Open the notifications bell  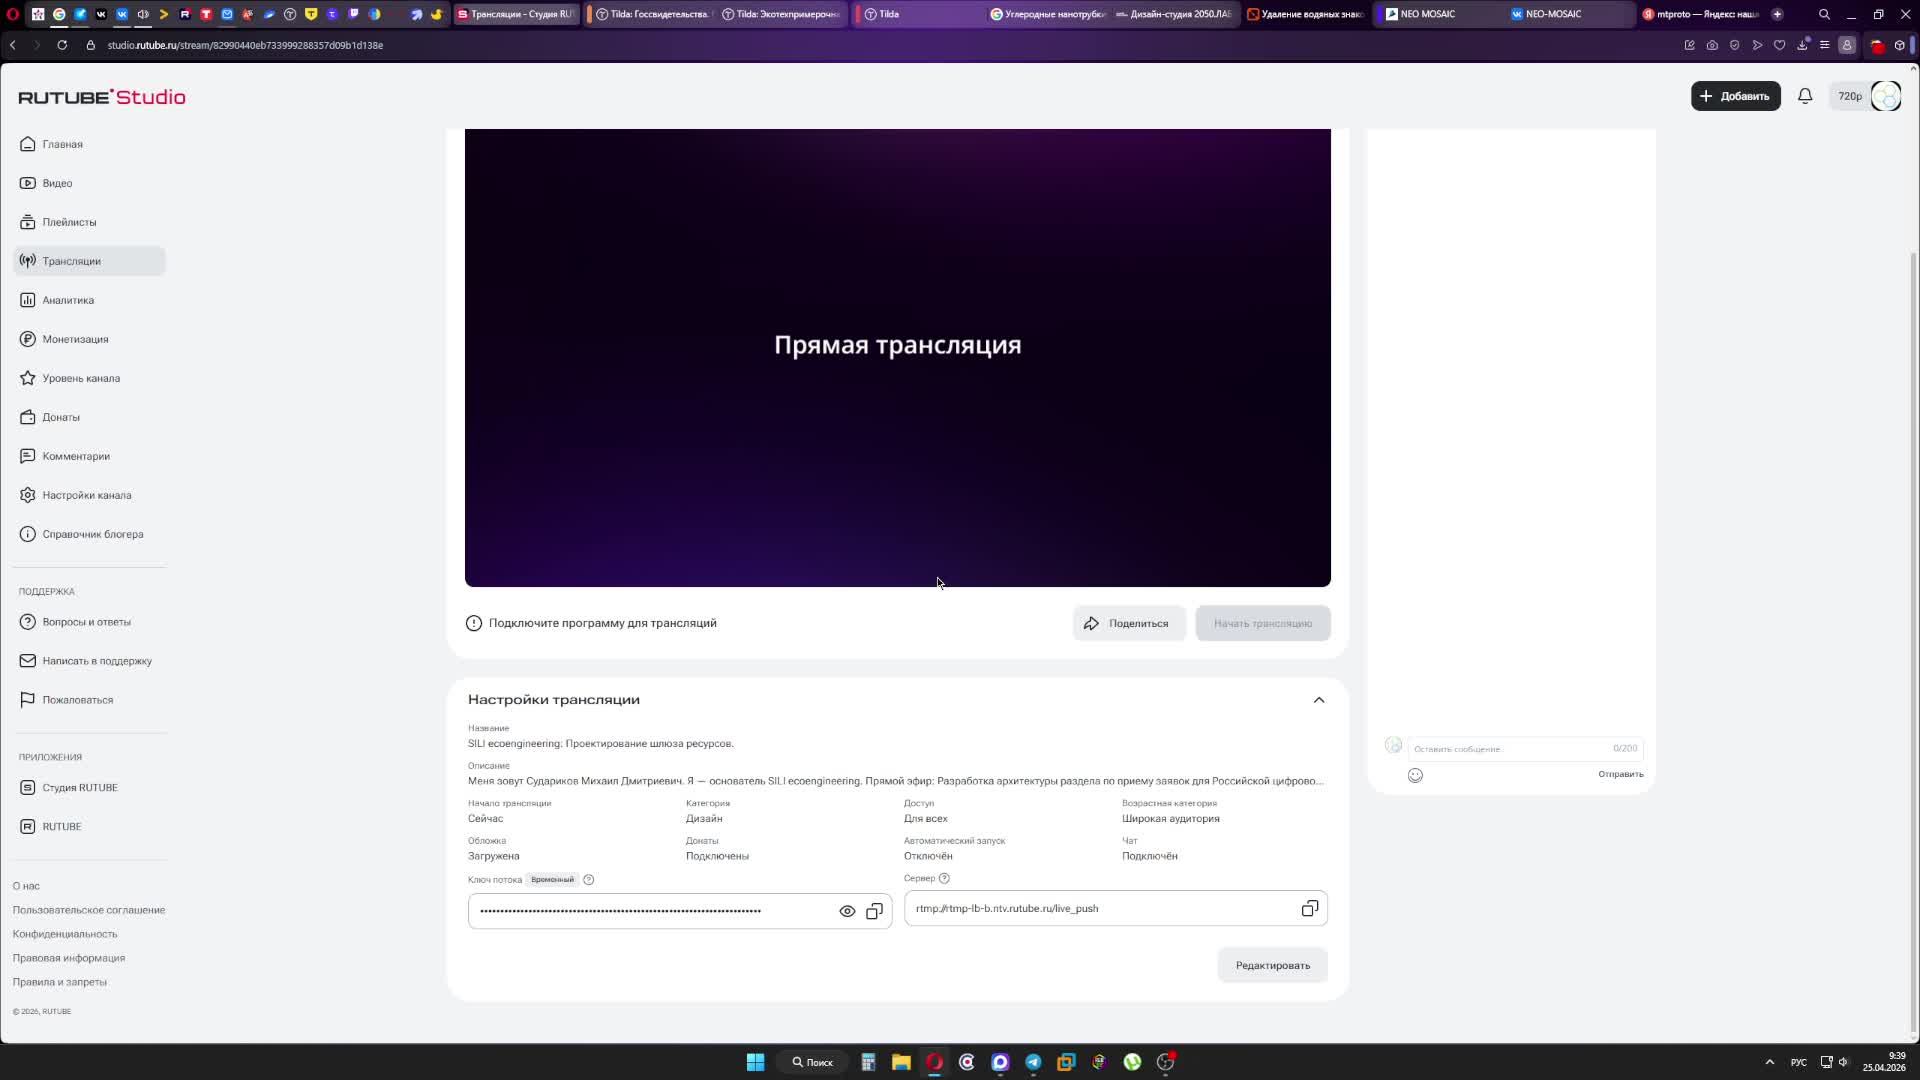click(x=1804, y=95)
